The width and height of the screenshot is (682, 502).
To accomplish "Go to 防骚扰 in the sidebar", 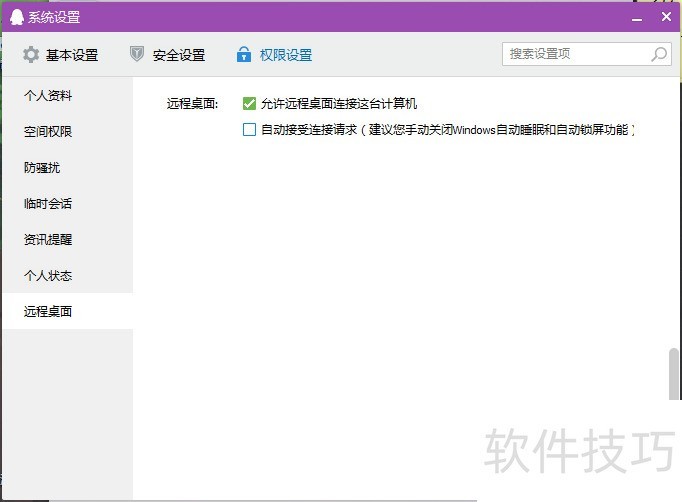I will click(42, 168).
